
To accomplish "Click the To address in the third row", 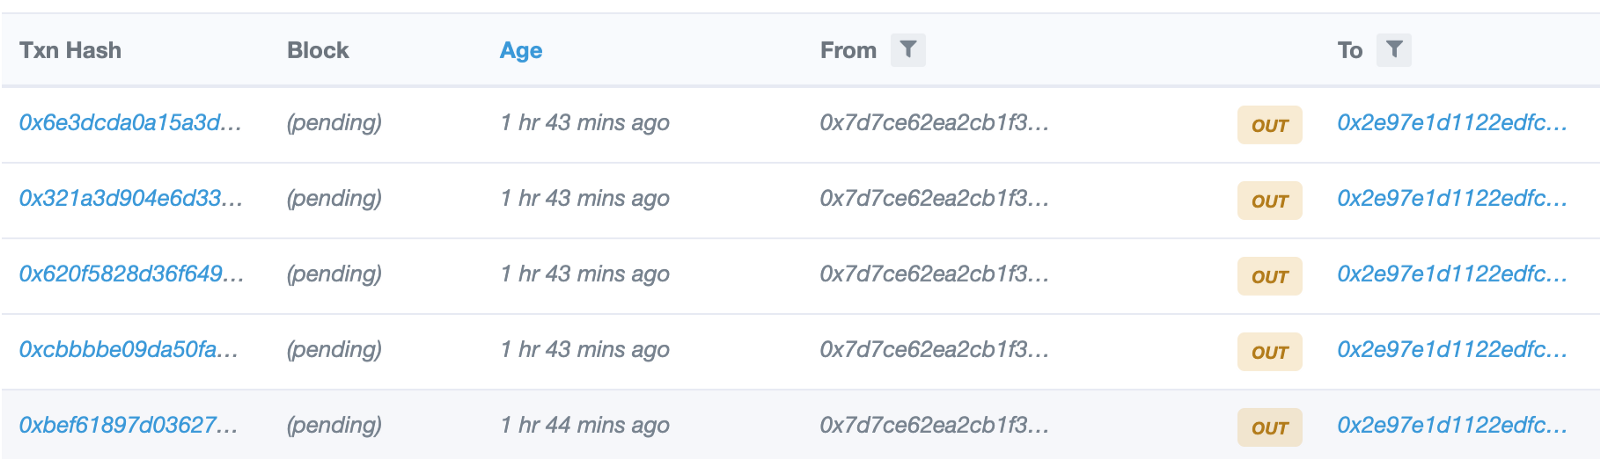I will pos(1451,274).
